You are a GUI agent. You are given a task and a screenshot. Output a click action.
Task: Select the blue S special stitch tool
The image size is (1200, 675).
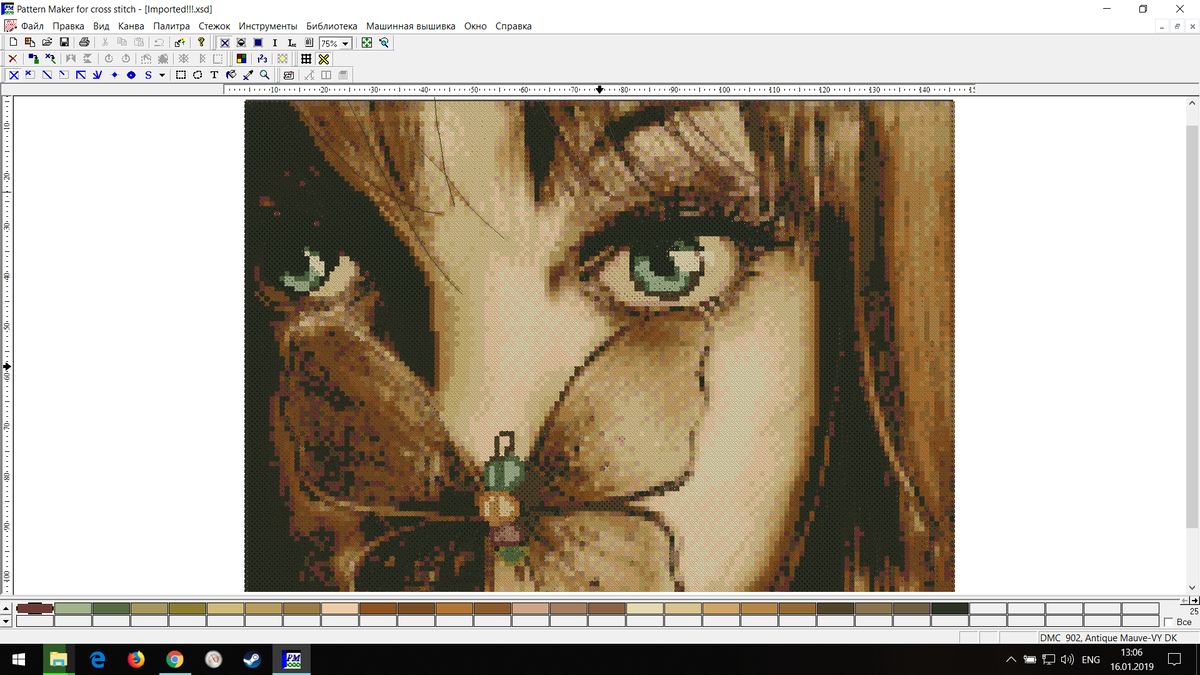click(148, 75)
